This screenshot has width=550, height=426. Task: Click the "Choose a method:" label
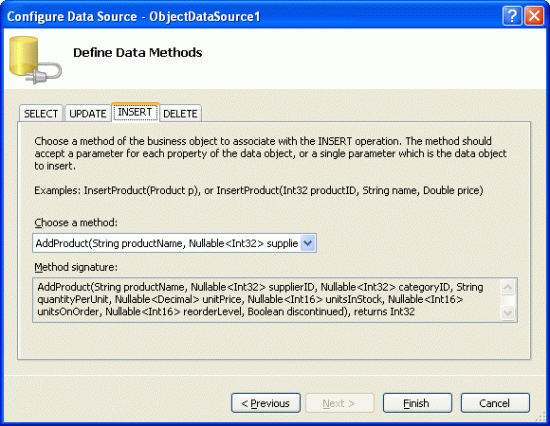[x=76, y=223]
